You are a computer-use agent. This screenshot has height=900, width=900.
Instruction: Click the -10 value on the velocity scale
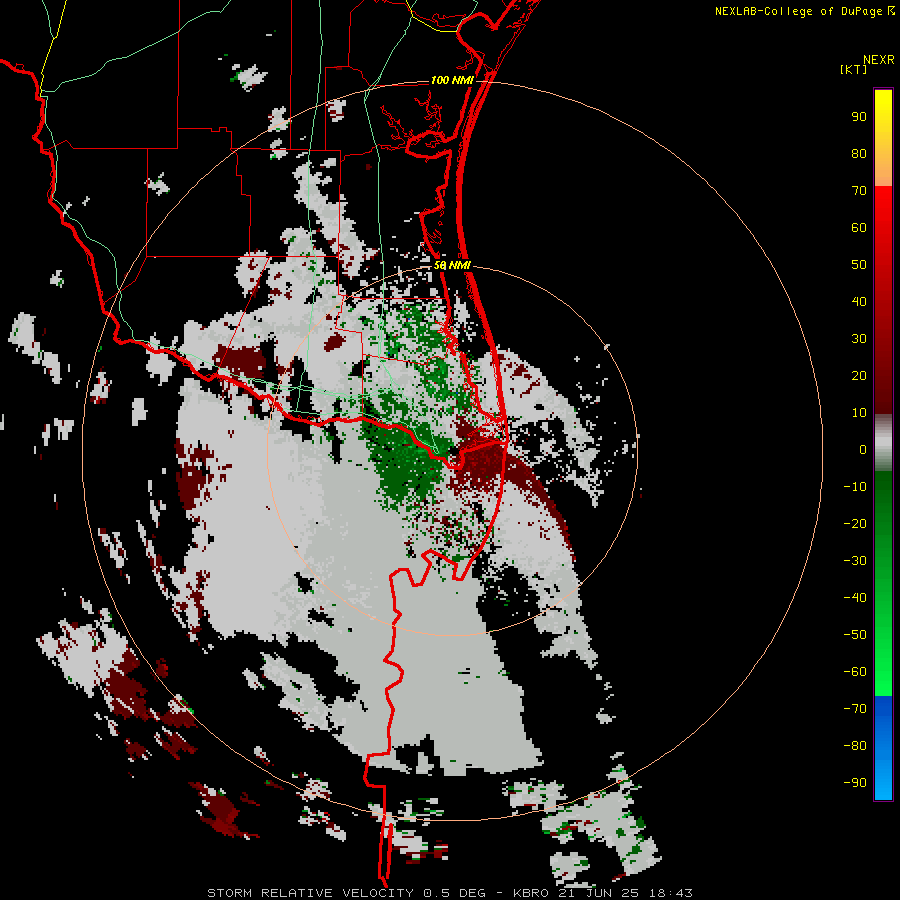pyautogui.click(x=855, y=487)
